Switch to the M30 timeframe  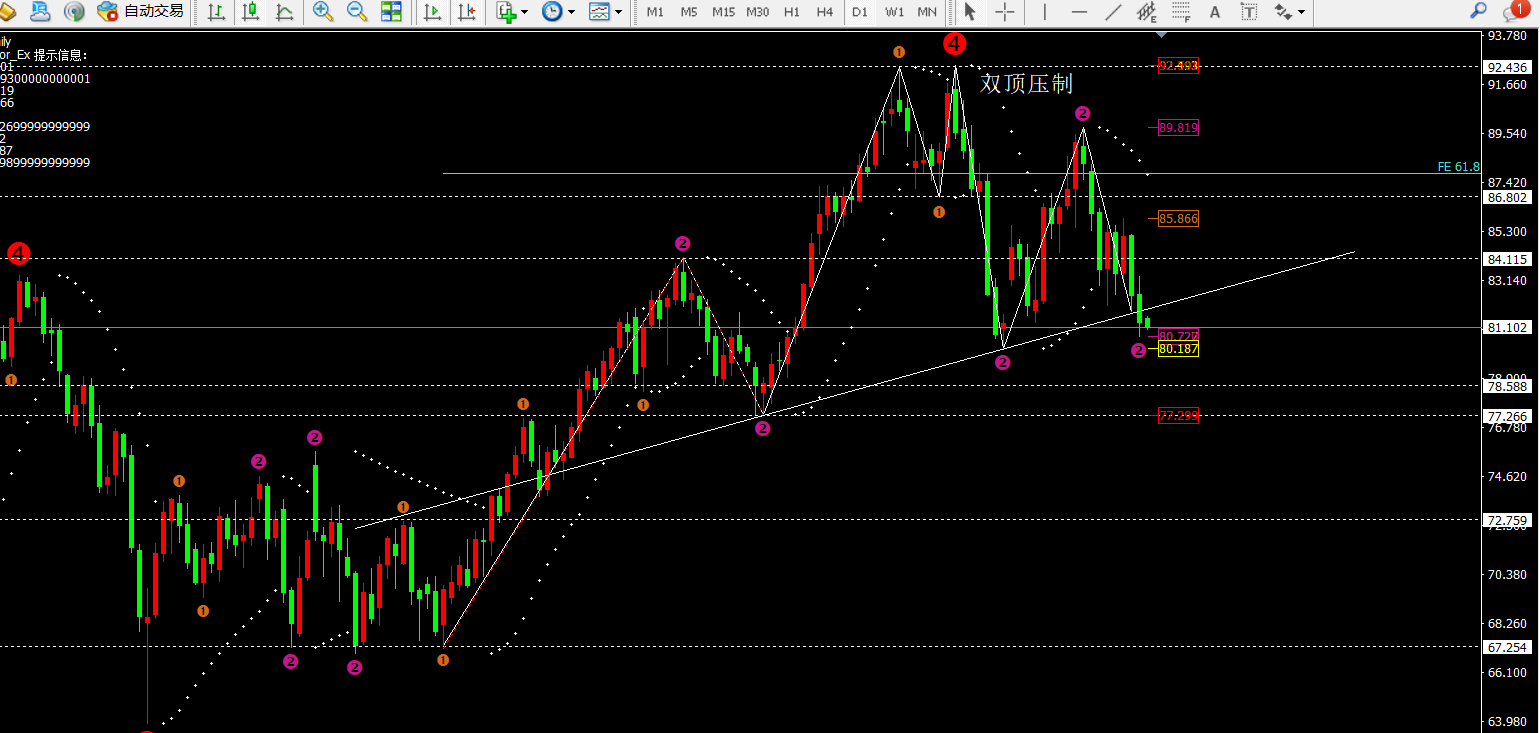click(x=758, y=12)
